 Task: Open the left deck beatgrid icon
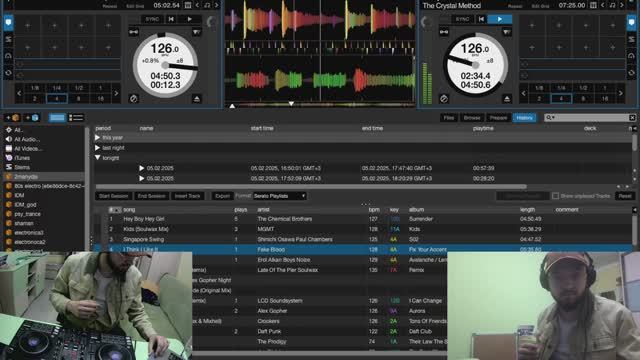[188, 5]
